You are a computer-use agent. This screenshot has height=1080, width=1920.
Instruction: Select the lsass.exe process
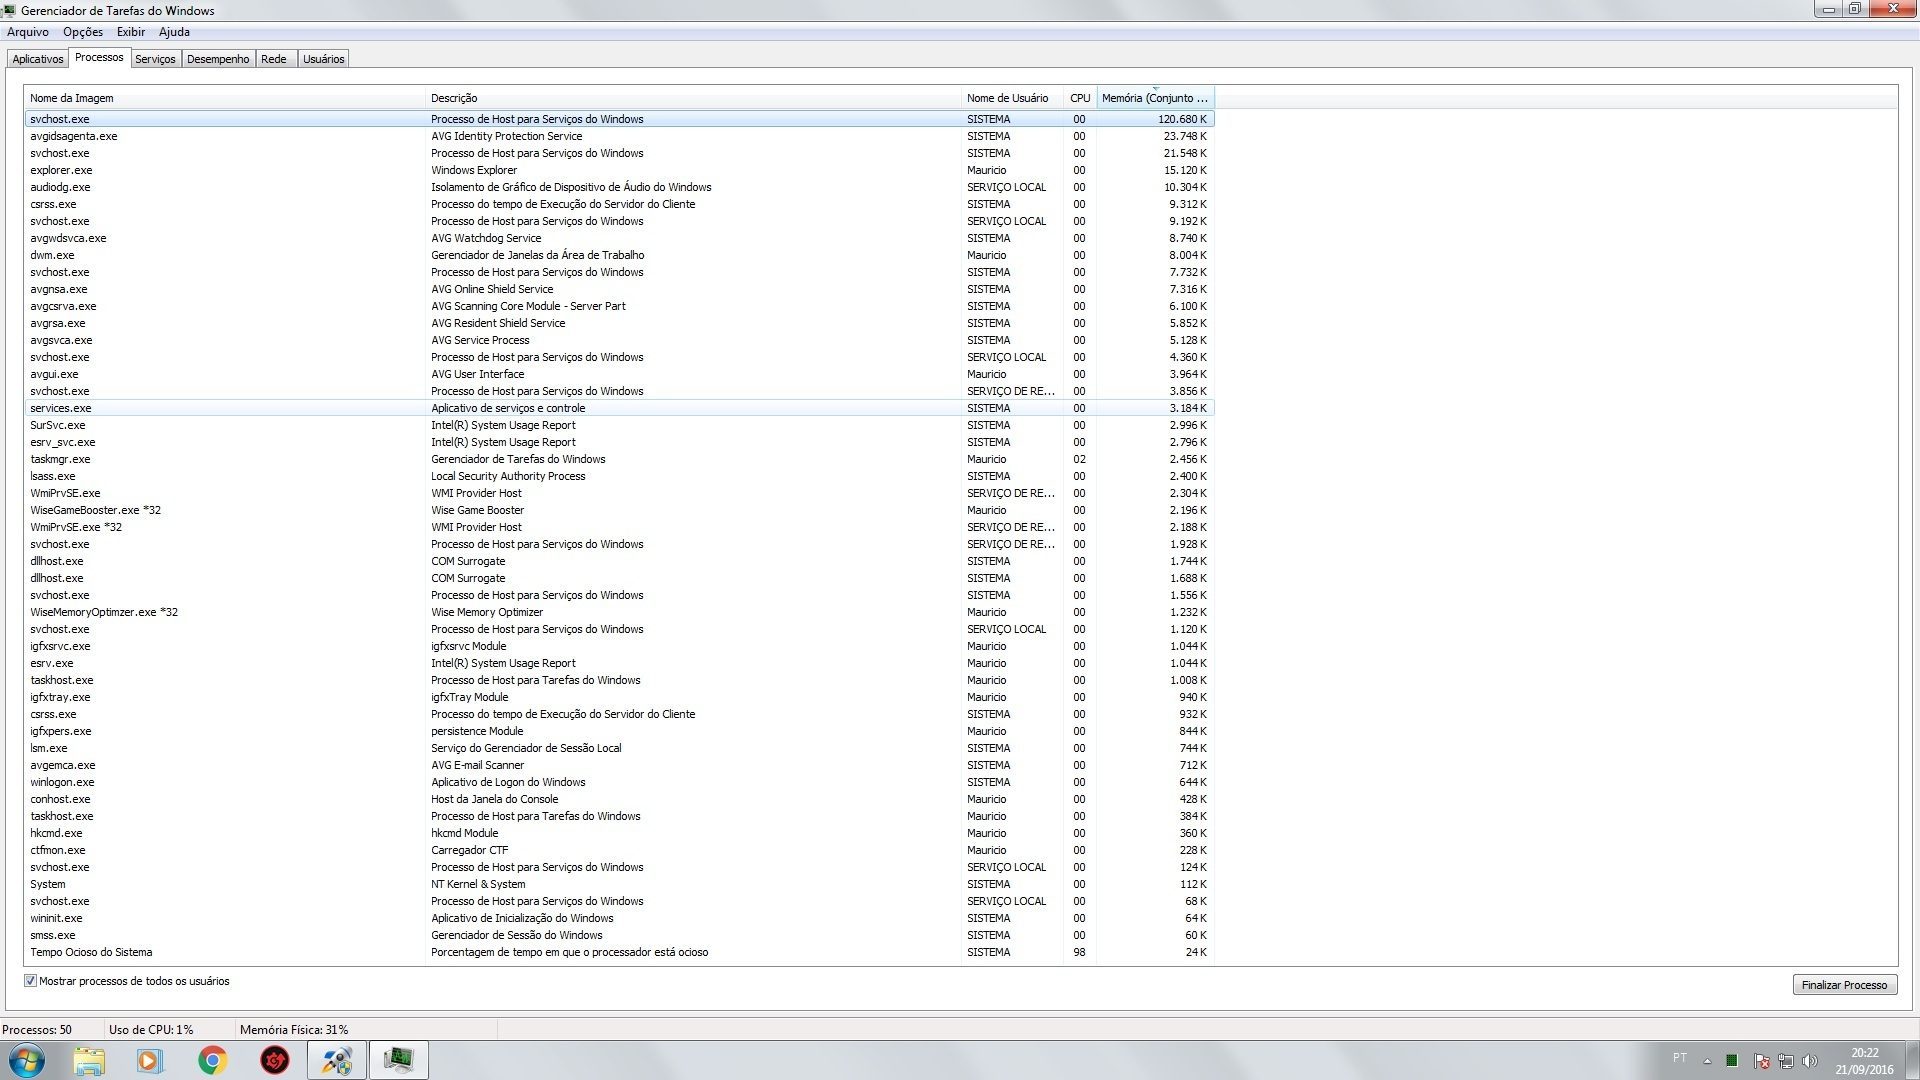(620, 476)
